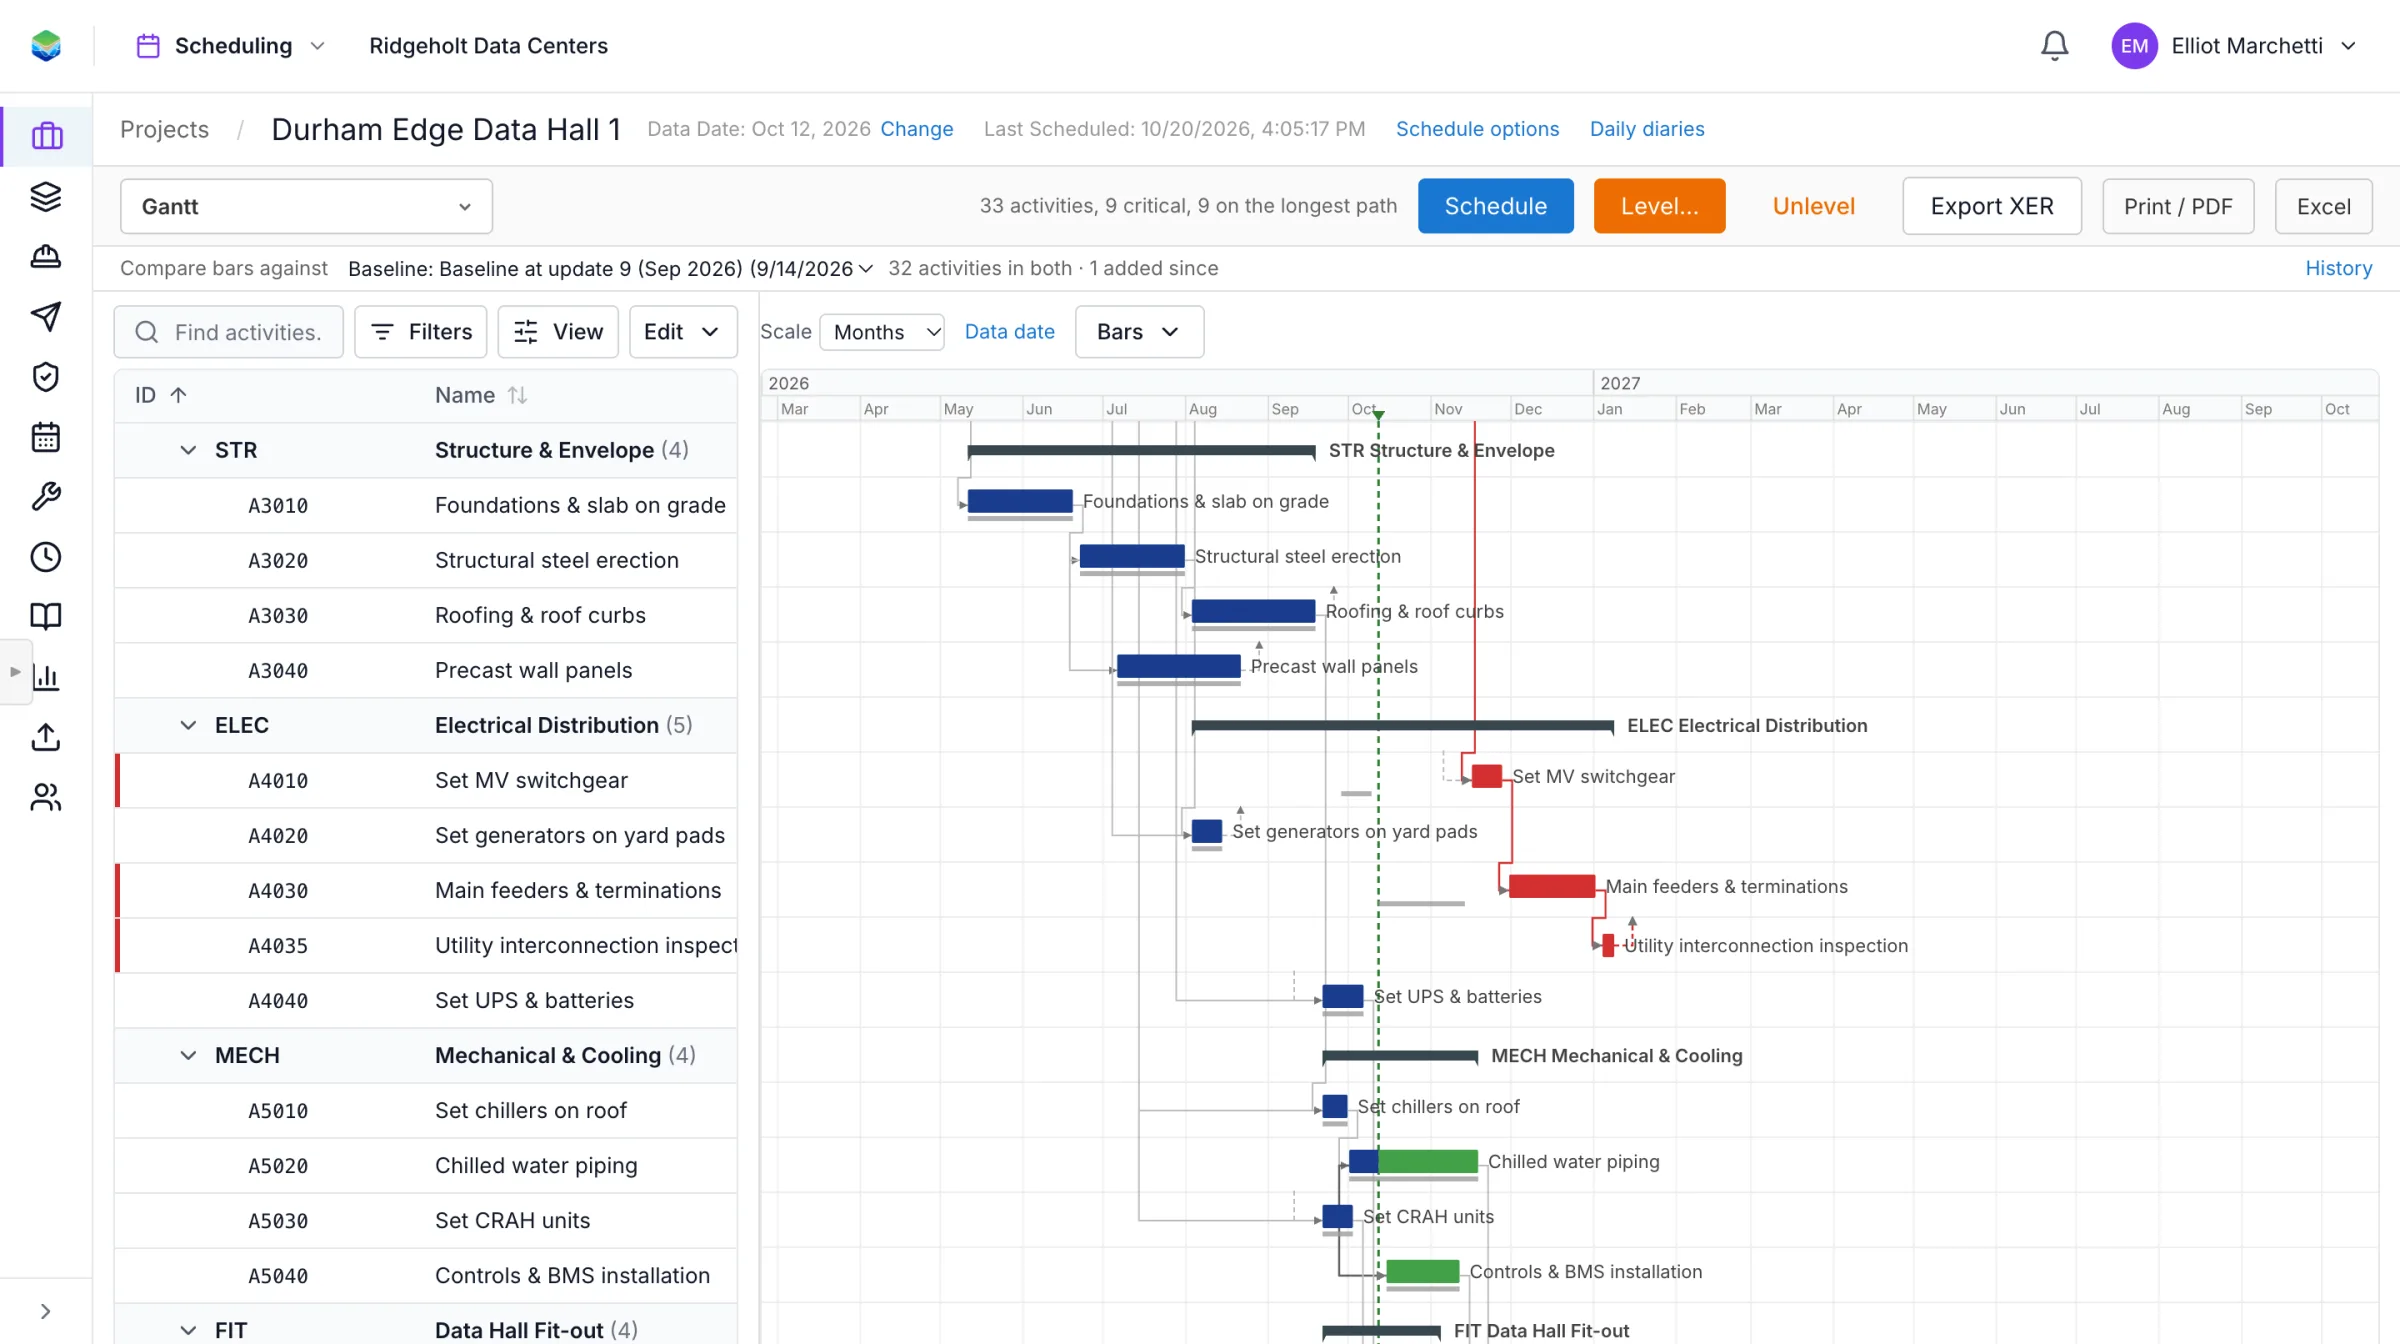Open the projects briefcase sidebar icon
Screen dimensions: 2400x1344
click(46, 136)
